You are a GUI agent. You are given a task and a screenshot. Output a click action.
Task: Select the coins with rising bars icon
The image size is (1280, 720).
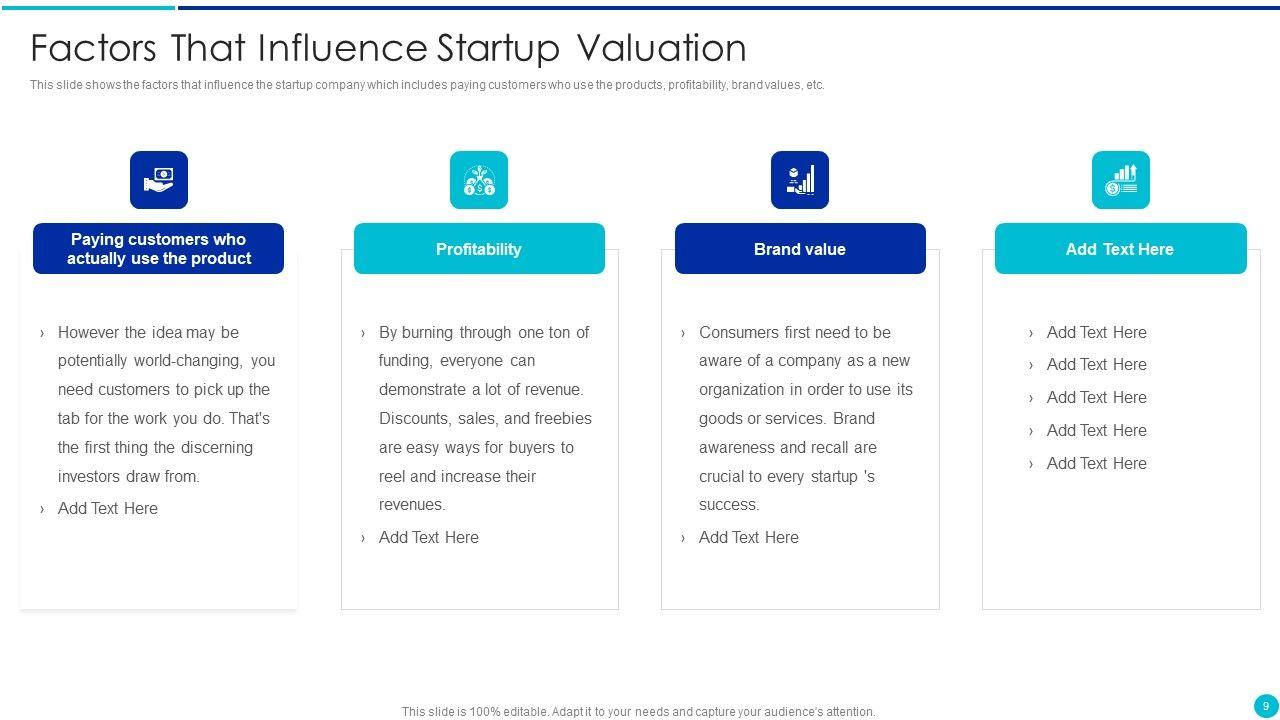click(1120, 180)
